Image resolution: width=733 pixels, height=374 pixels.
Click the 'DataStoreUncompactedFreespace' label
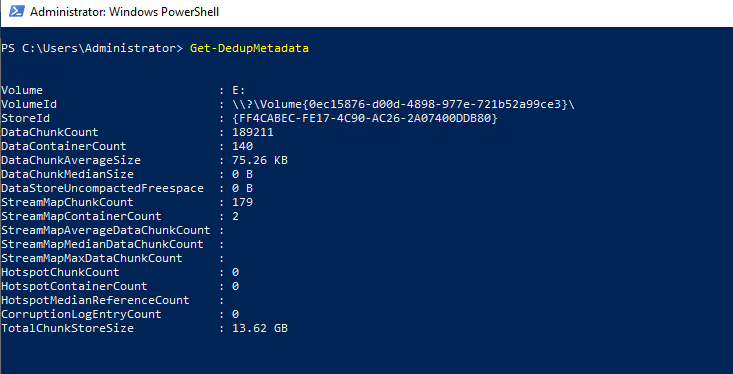click(102, 188)
